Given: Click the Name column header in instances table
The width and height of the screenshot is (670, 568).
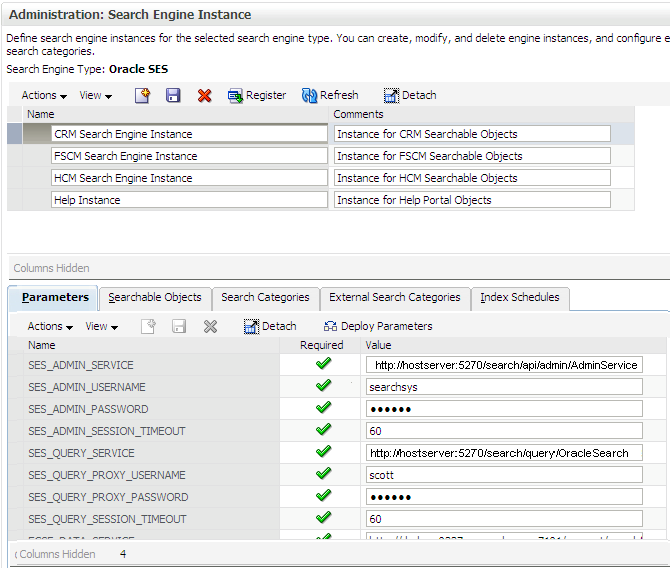Looking at the screenshot, I should coord(41,115).
